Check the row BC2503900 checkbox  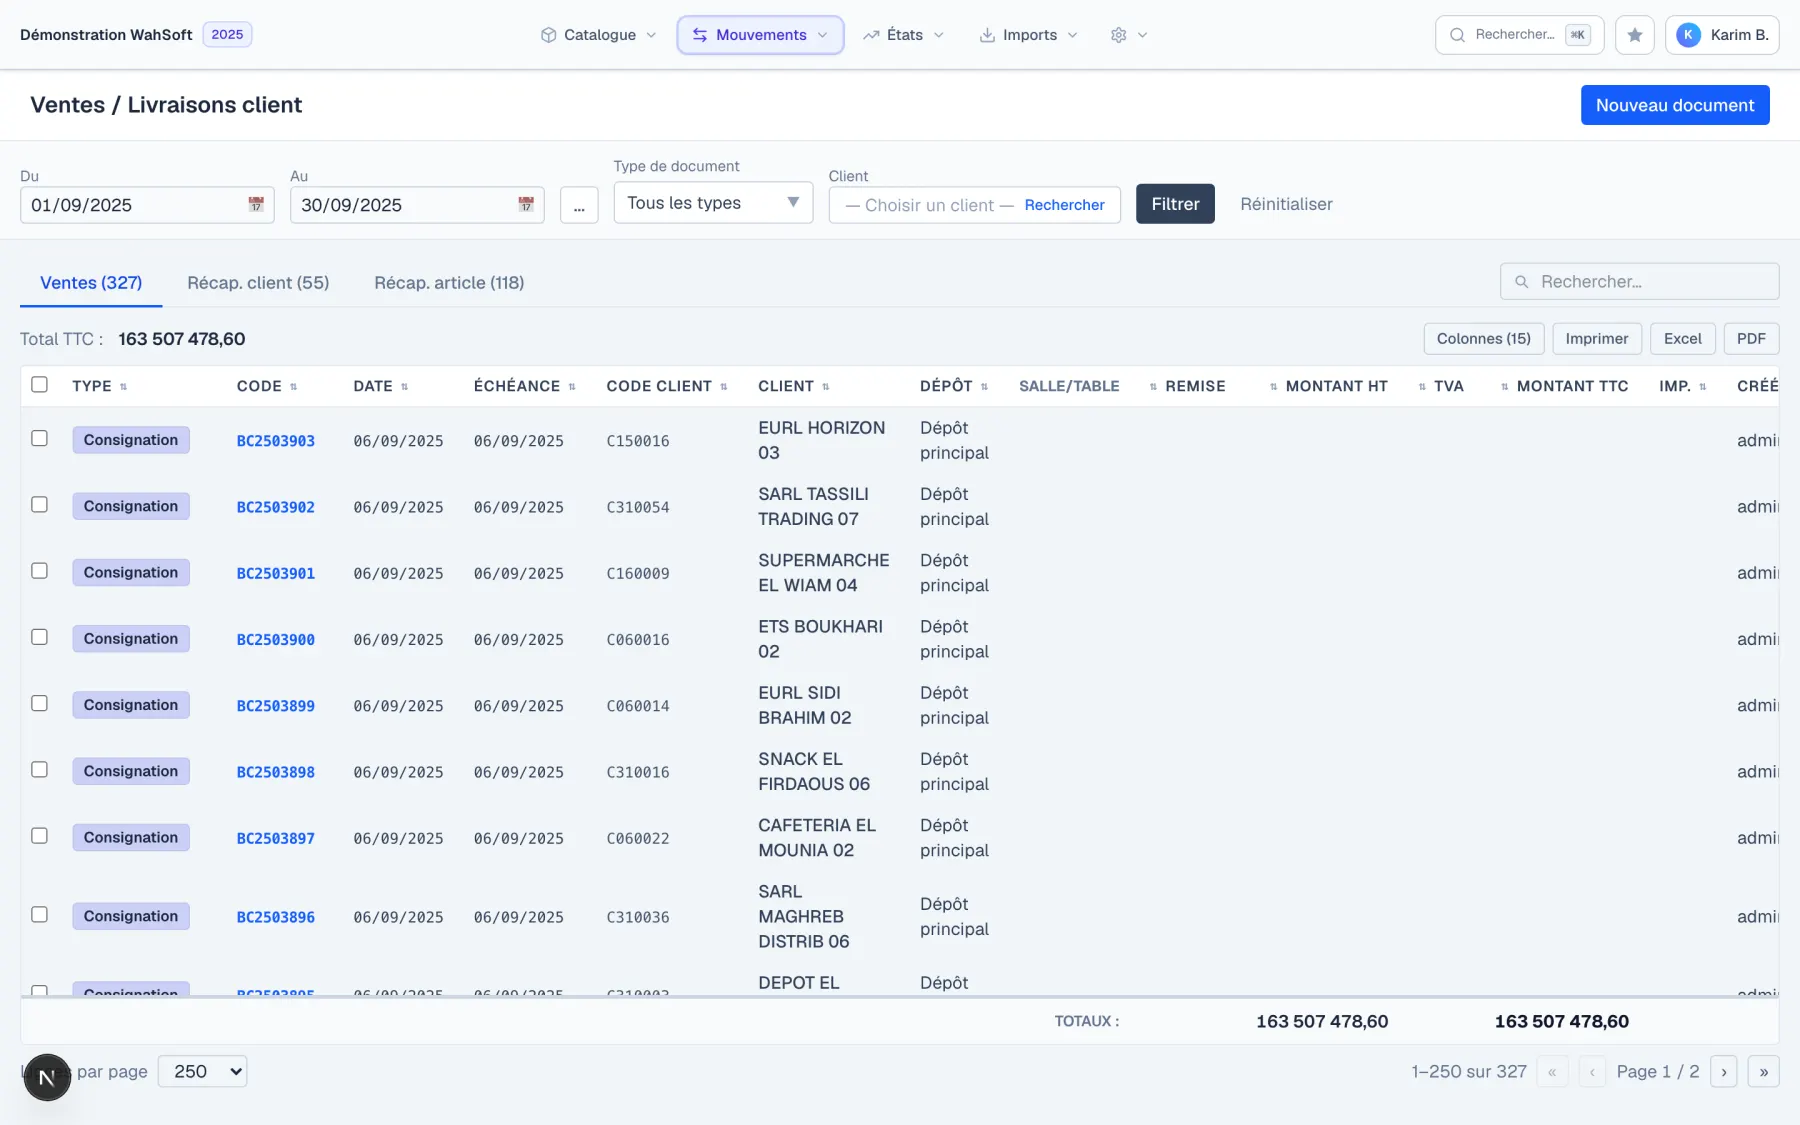[39, 637]
